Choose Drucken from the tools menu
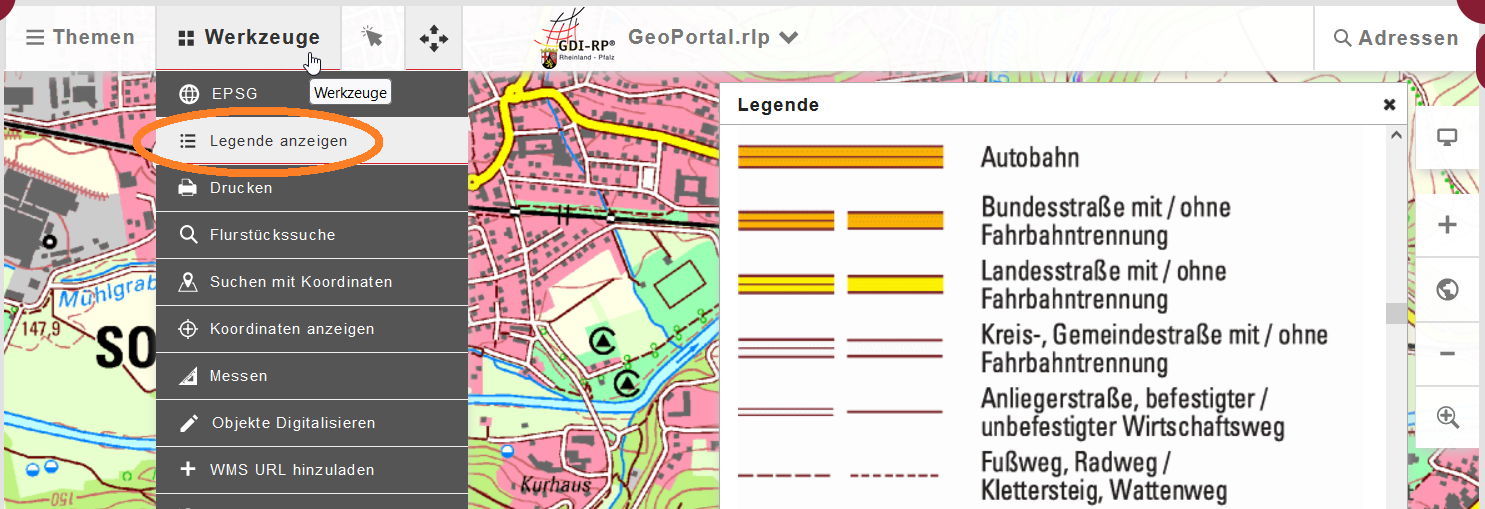 tap(312, 188)
